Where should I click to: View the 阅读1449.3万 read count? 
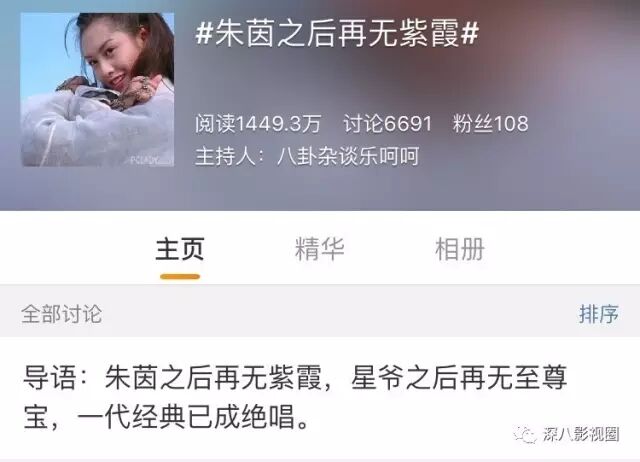coord(258,124)
